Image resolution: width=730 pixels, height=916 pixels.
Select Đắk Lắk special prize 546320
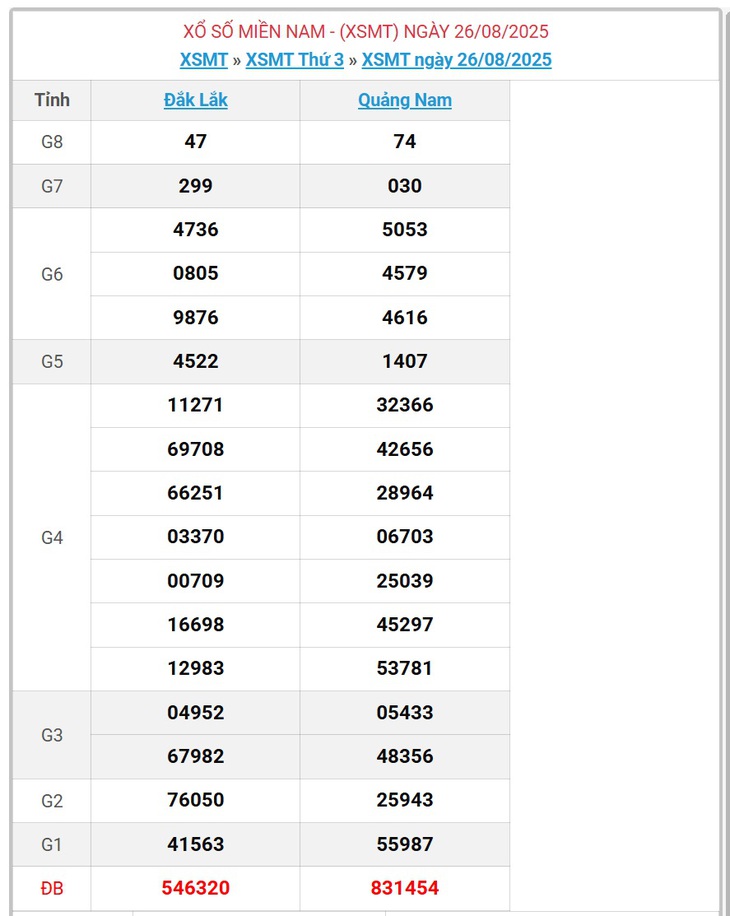click(x=196, y=888)
